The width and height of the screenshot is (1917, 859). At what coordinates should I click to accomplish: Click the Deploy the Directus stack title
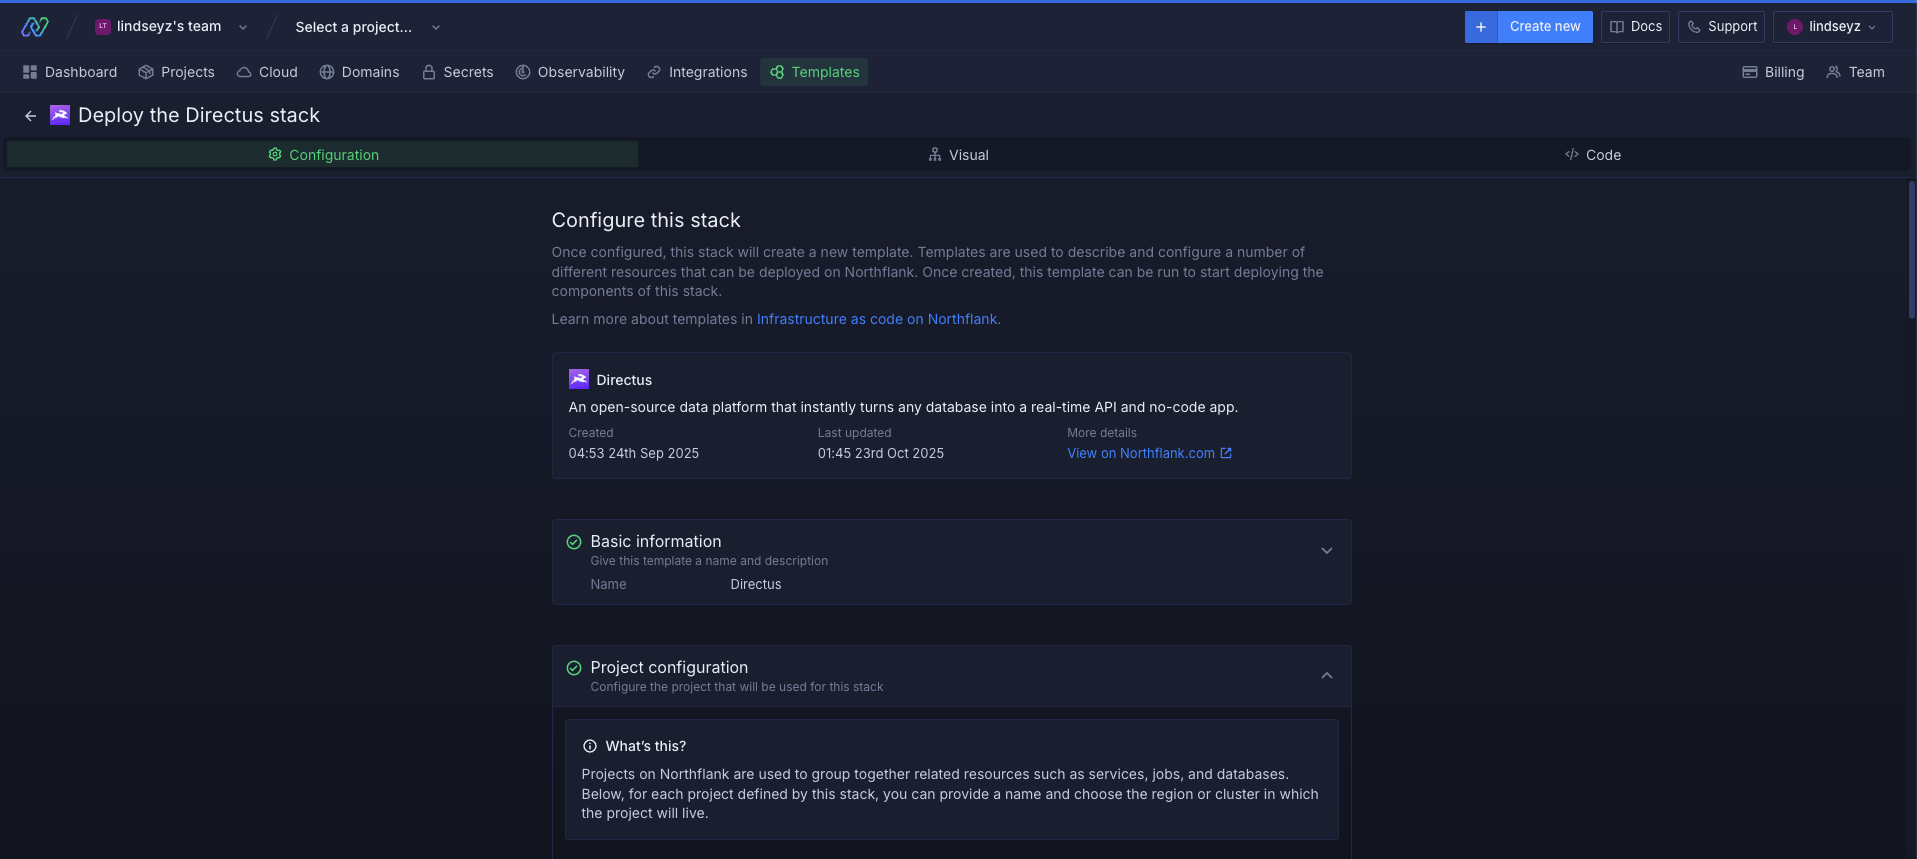click(x=199, y=115)
